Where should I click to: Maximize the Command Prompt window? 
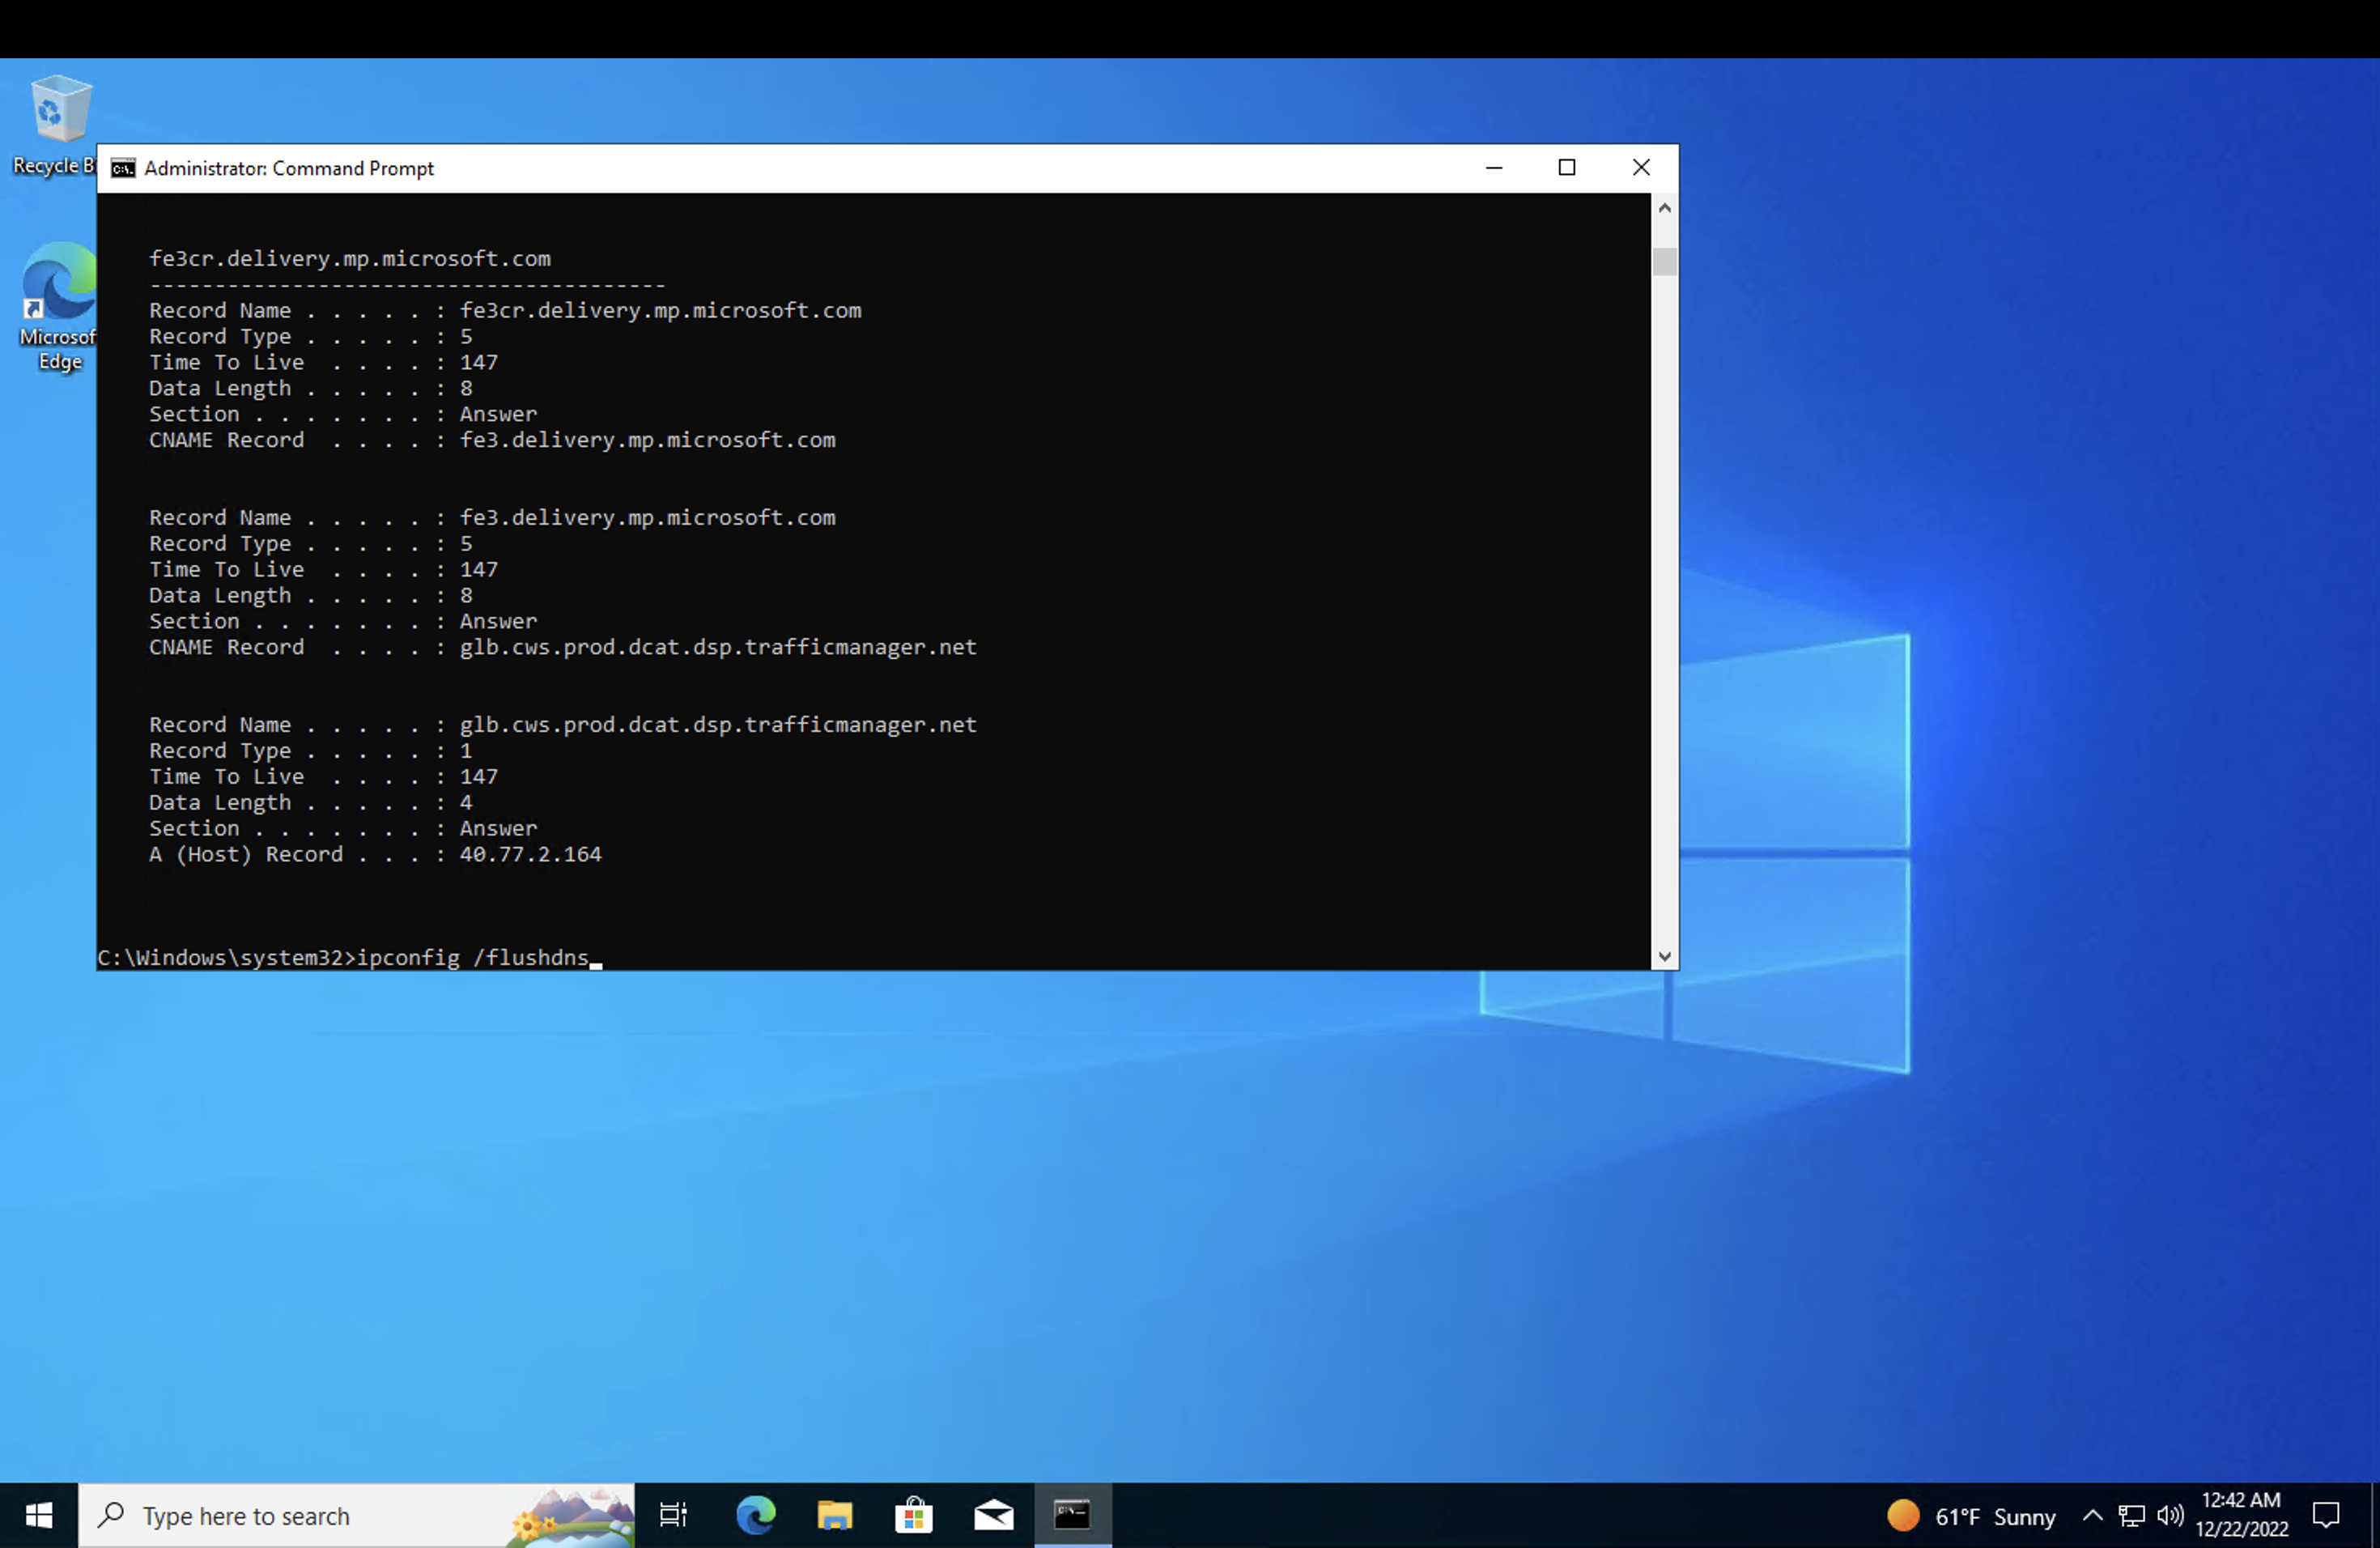pyautogui.click(x=1567, y=168)
